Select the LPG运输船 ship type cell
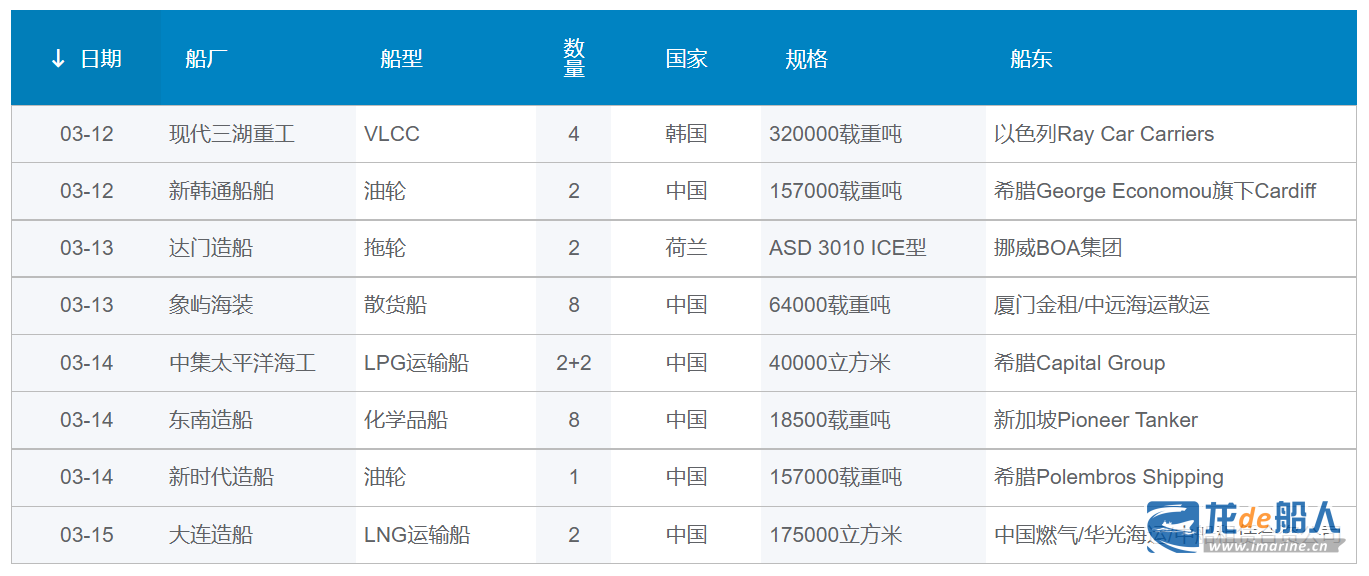This screenshot has height=576, width=1369. click(416, 363)
